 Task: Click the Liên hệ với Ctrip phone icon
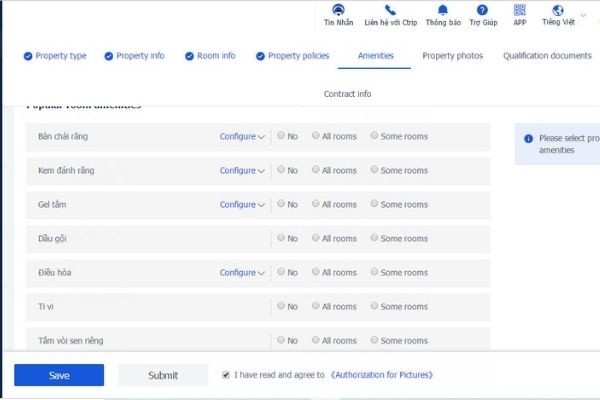point(390,10)
